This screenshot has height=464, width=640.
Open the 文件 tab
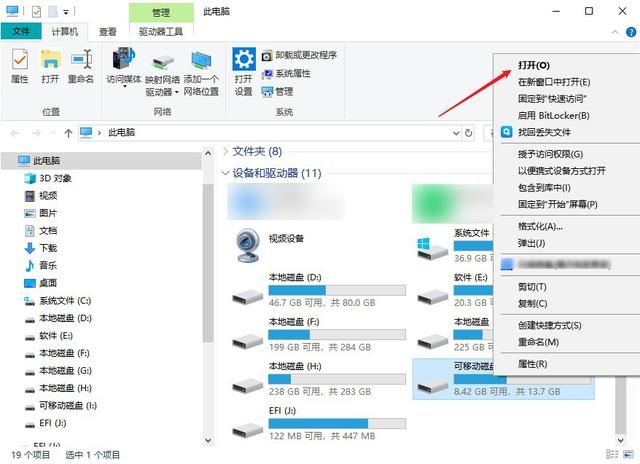[x=21, y=31]
